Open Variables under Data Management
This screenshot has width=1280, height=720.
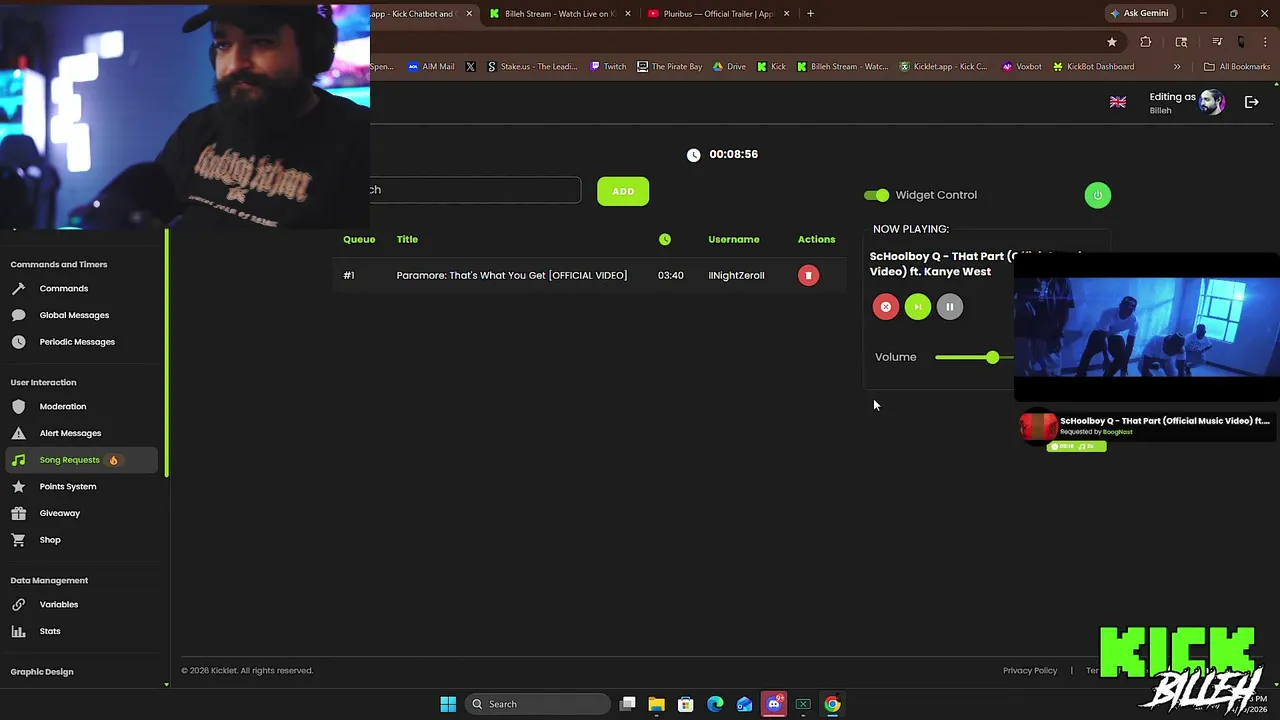click(58, 605)
